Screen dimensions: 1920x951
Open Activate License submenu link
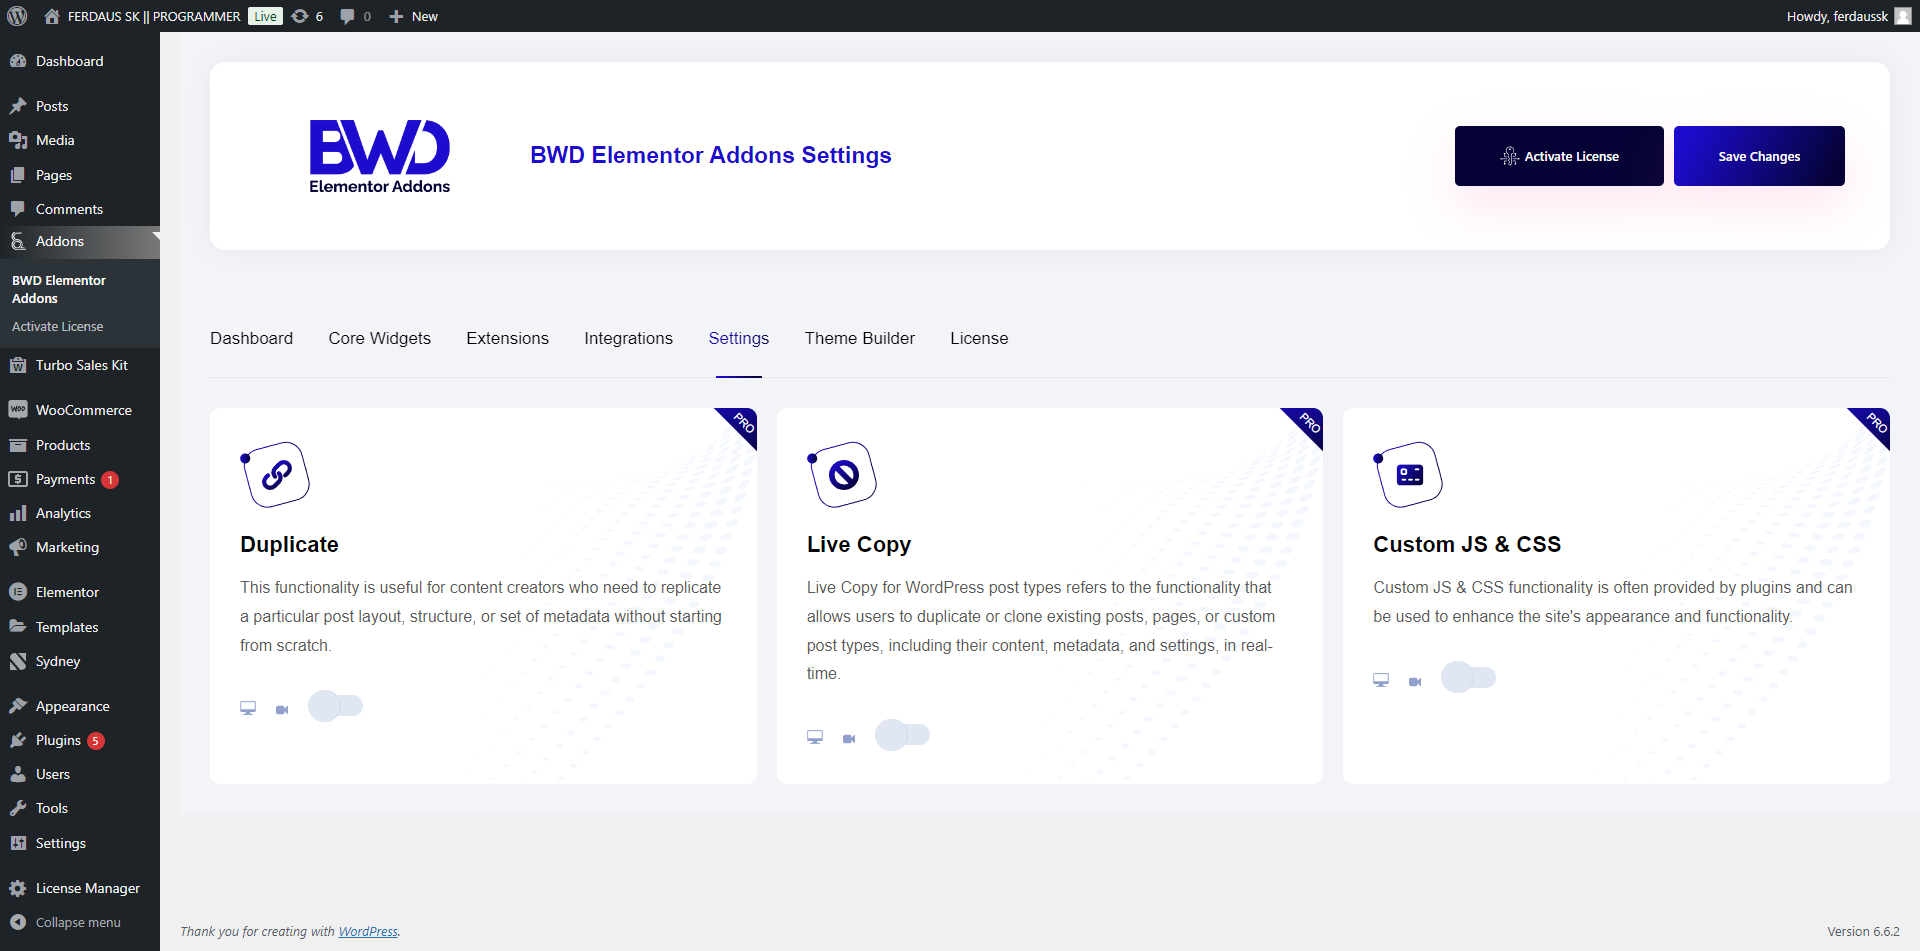(58, 326)
